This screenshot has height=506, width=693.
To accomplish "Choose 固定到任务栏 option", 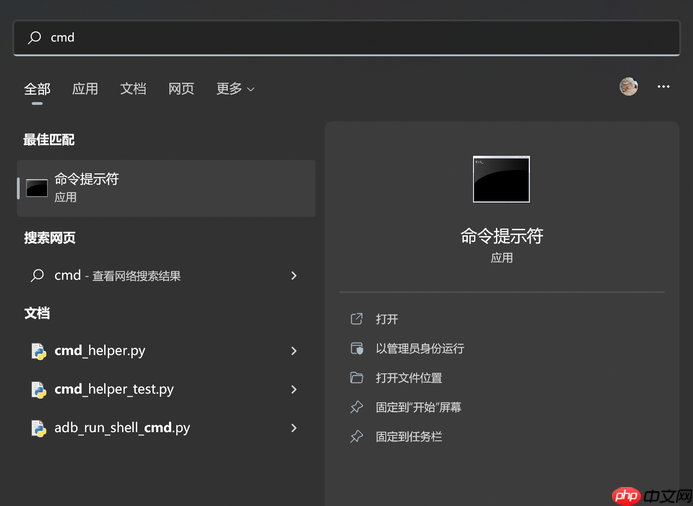I will tap(408, 437).
